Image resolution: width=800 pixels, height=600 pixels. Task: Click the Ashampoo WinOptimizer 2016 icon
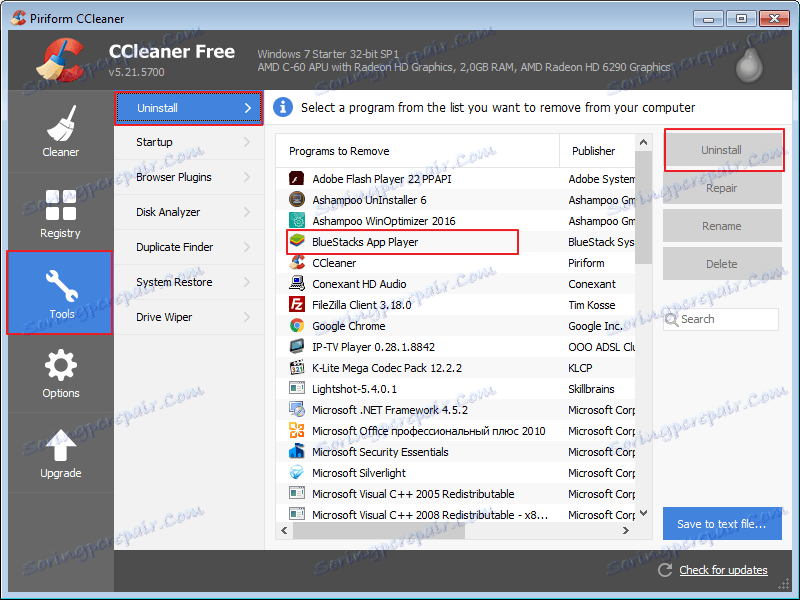296,220
